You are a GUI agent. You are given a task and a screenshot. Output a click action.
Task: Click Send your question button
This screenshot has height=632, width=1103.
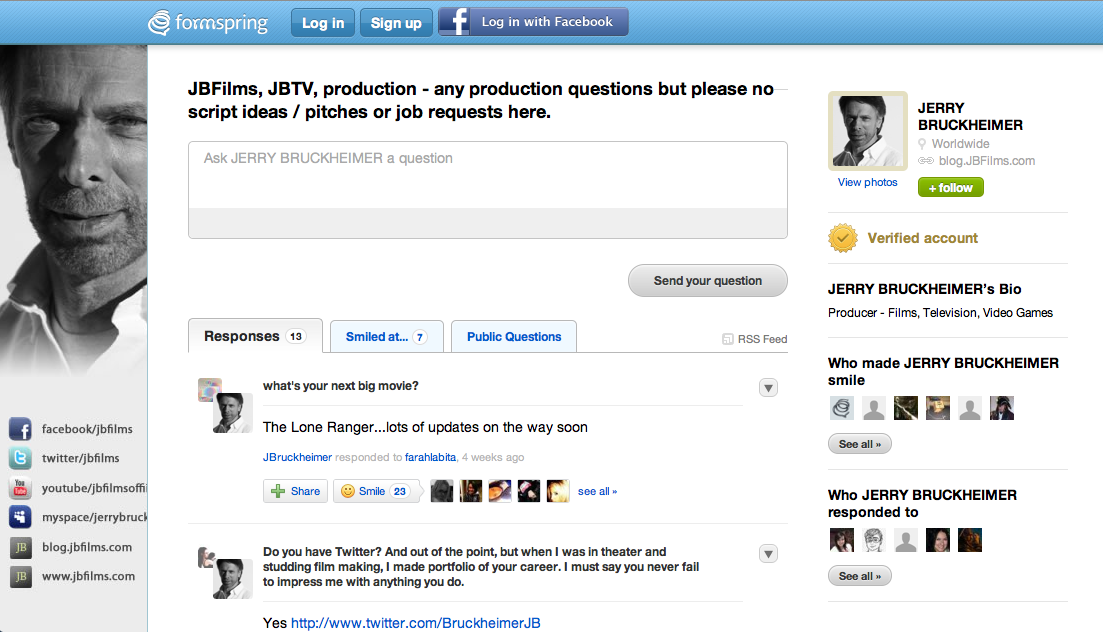click(707, 281)
